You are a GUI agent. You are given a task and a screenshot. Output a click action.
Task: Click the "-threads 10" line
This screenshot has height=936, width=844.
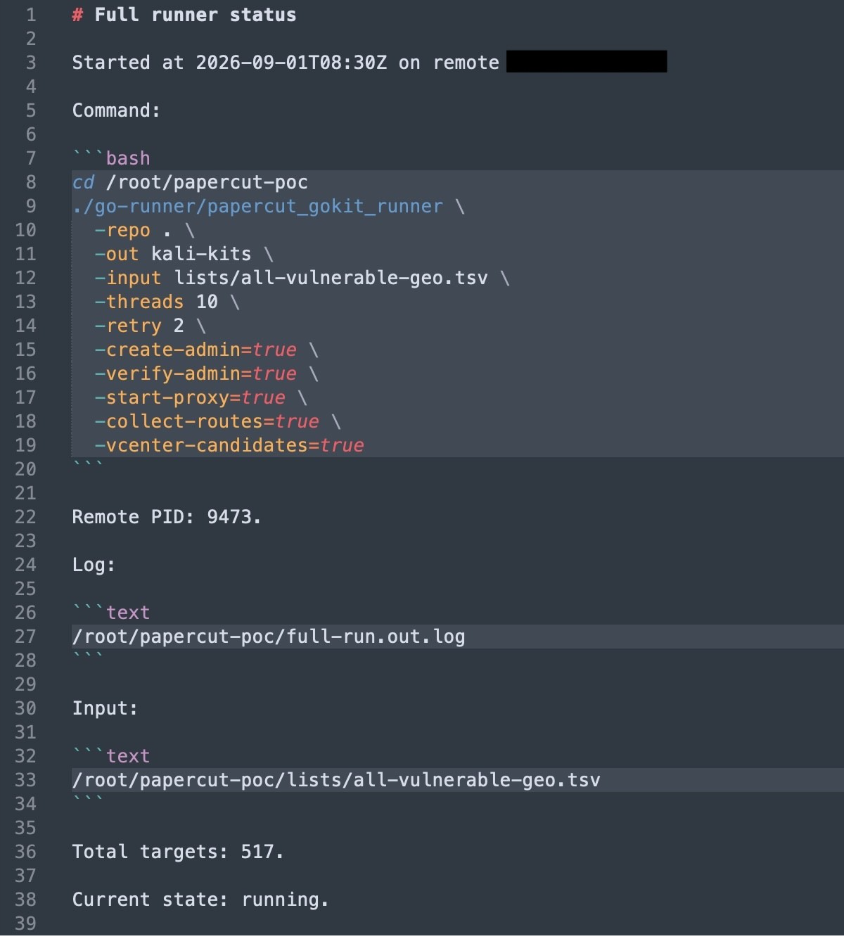point(156,301)
